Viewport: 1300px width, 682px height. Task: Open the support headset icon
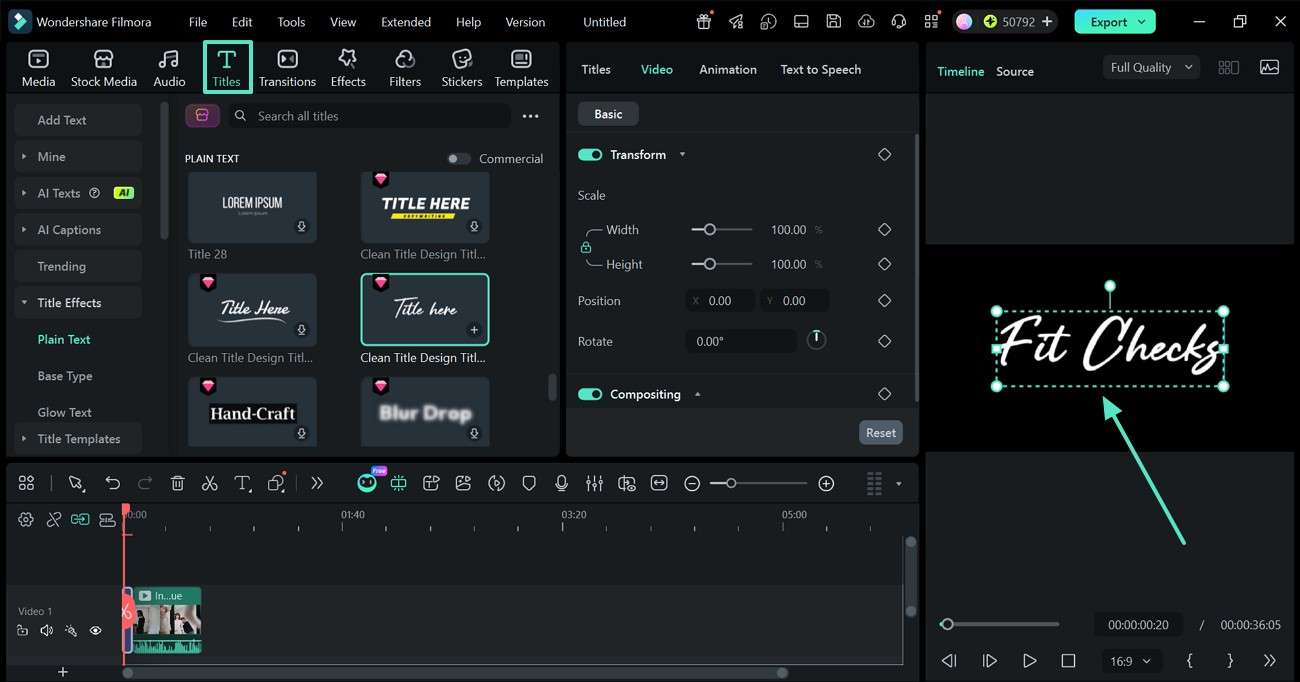[x=898, y=21]
